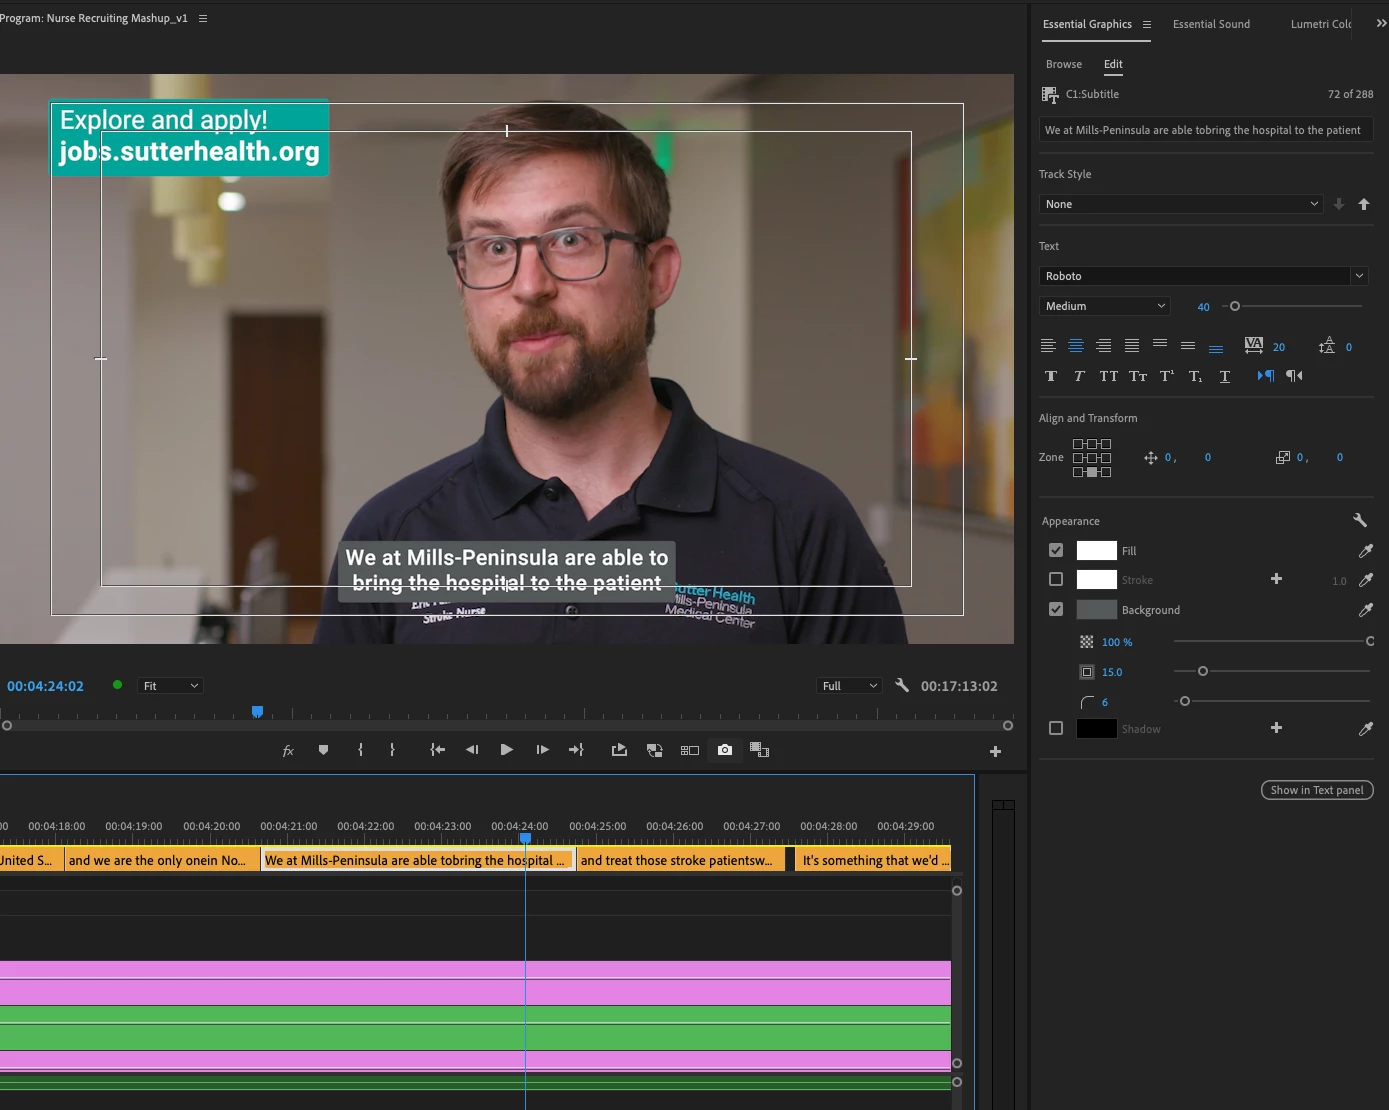The height and width of the screenshot is (1110, 1389).
Task: Switch to the Essential Sound tab
Action: [x=1210, y=24]
